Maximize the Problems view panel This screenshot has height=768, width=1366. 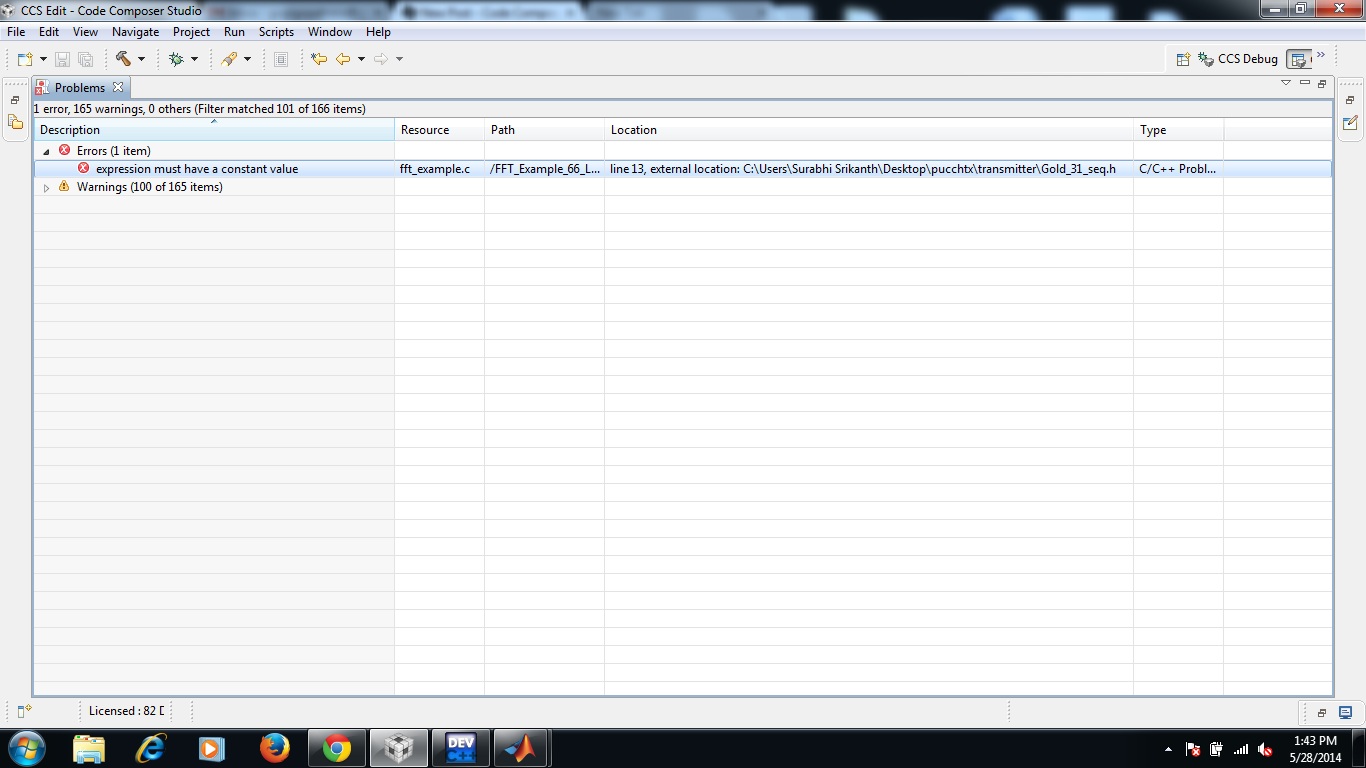point(1322,83)
